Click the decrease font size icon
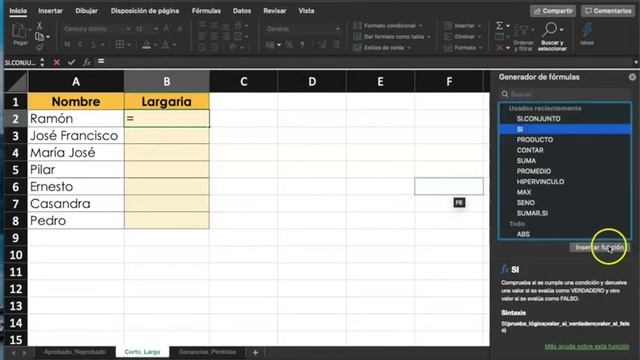 179,29
